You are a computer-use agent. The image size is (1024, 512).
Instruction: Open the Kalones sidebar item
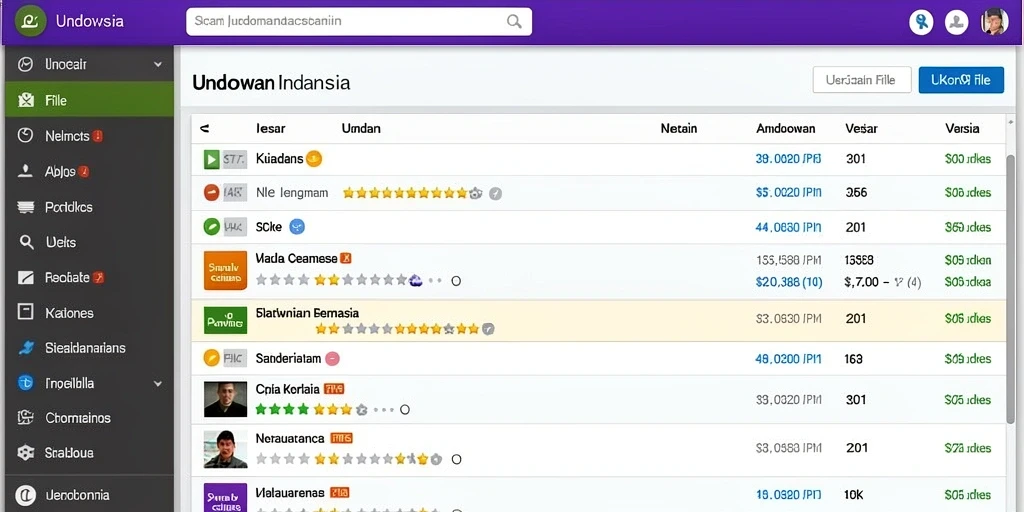tap(89, 312)
